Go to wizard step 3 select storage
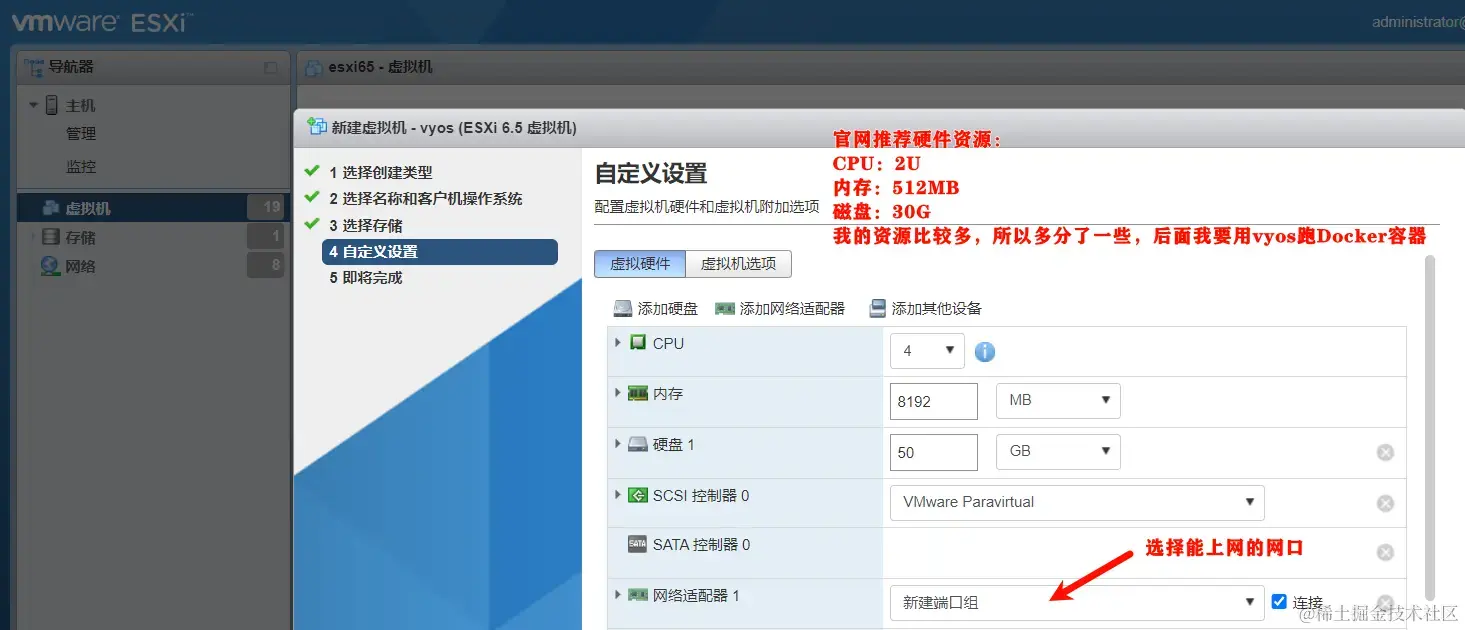The height and width of the screenshot is (630, 1465). point(366,225)
